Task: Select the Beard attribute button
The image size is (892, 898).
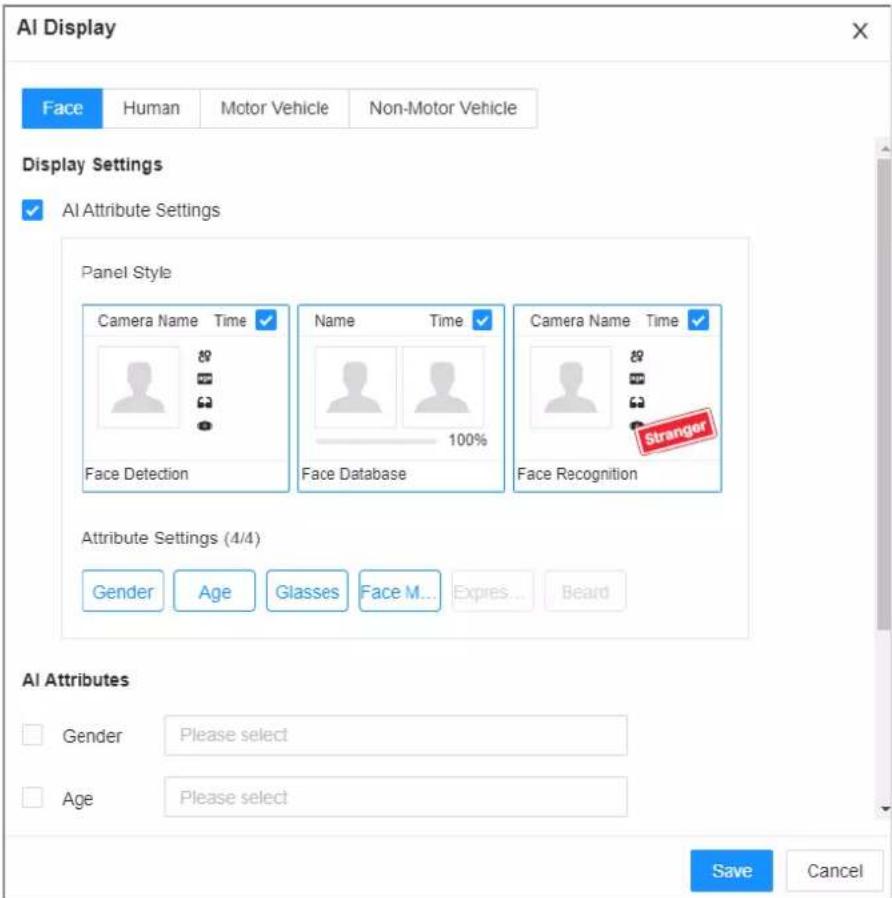Action: (585, 591)
